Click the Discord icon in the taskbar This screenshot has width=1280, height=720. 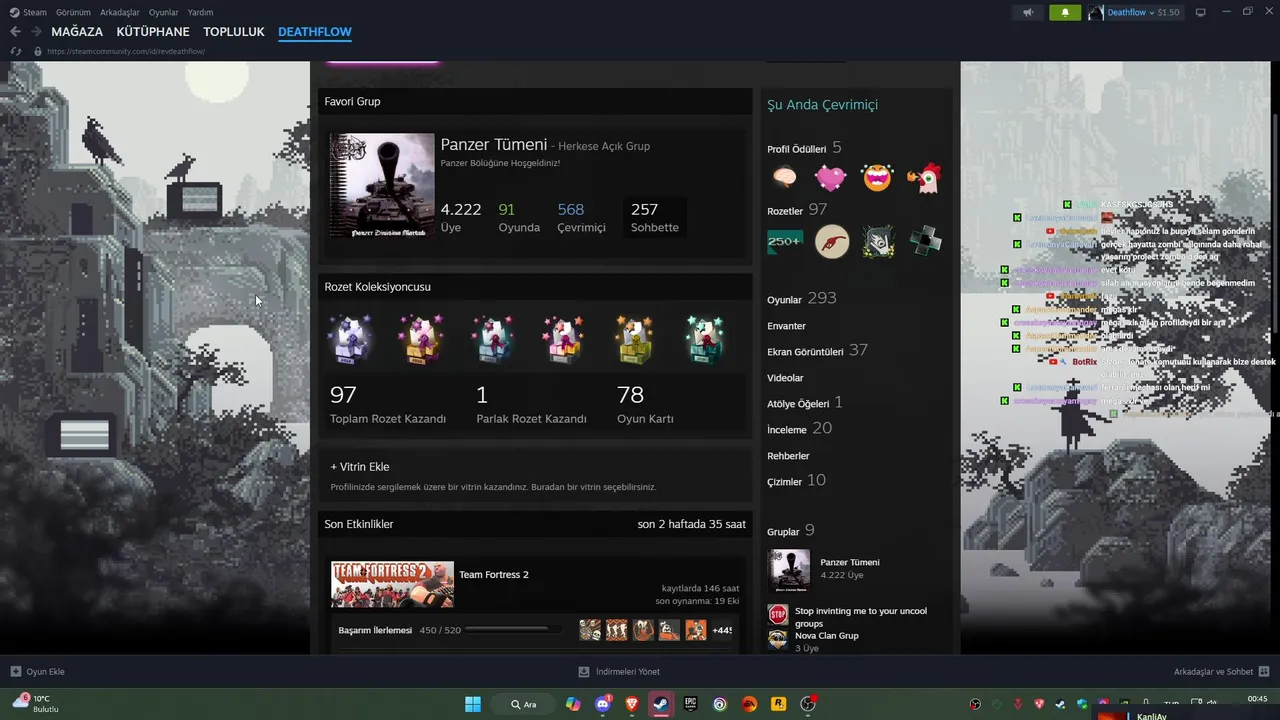click(x=602, y=704)
